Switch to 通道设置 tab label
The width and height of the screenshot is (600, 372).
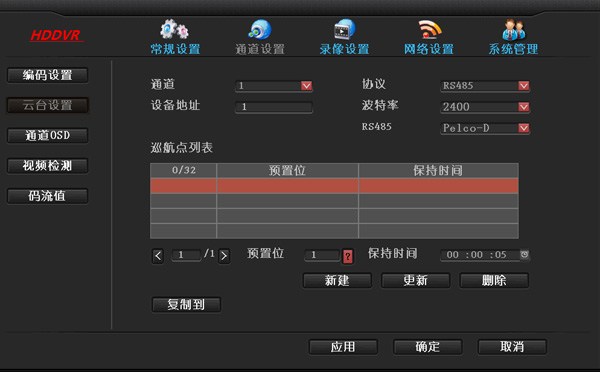260,49
